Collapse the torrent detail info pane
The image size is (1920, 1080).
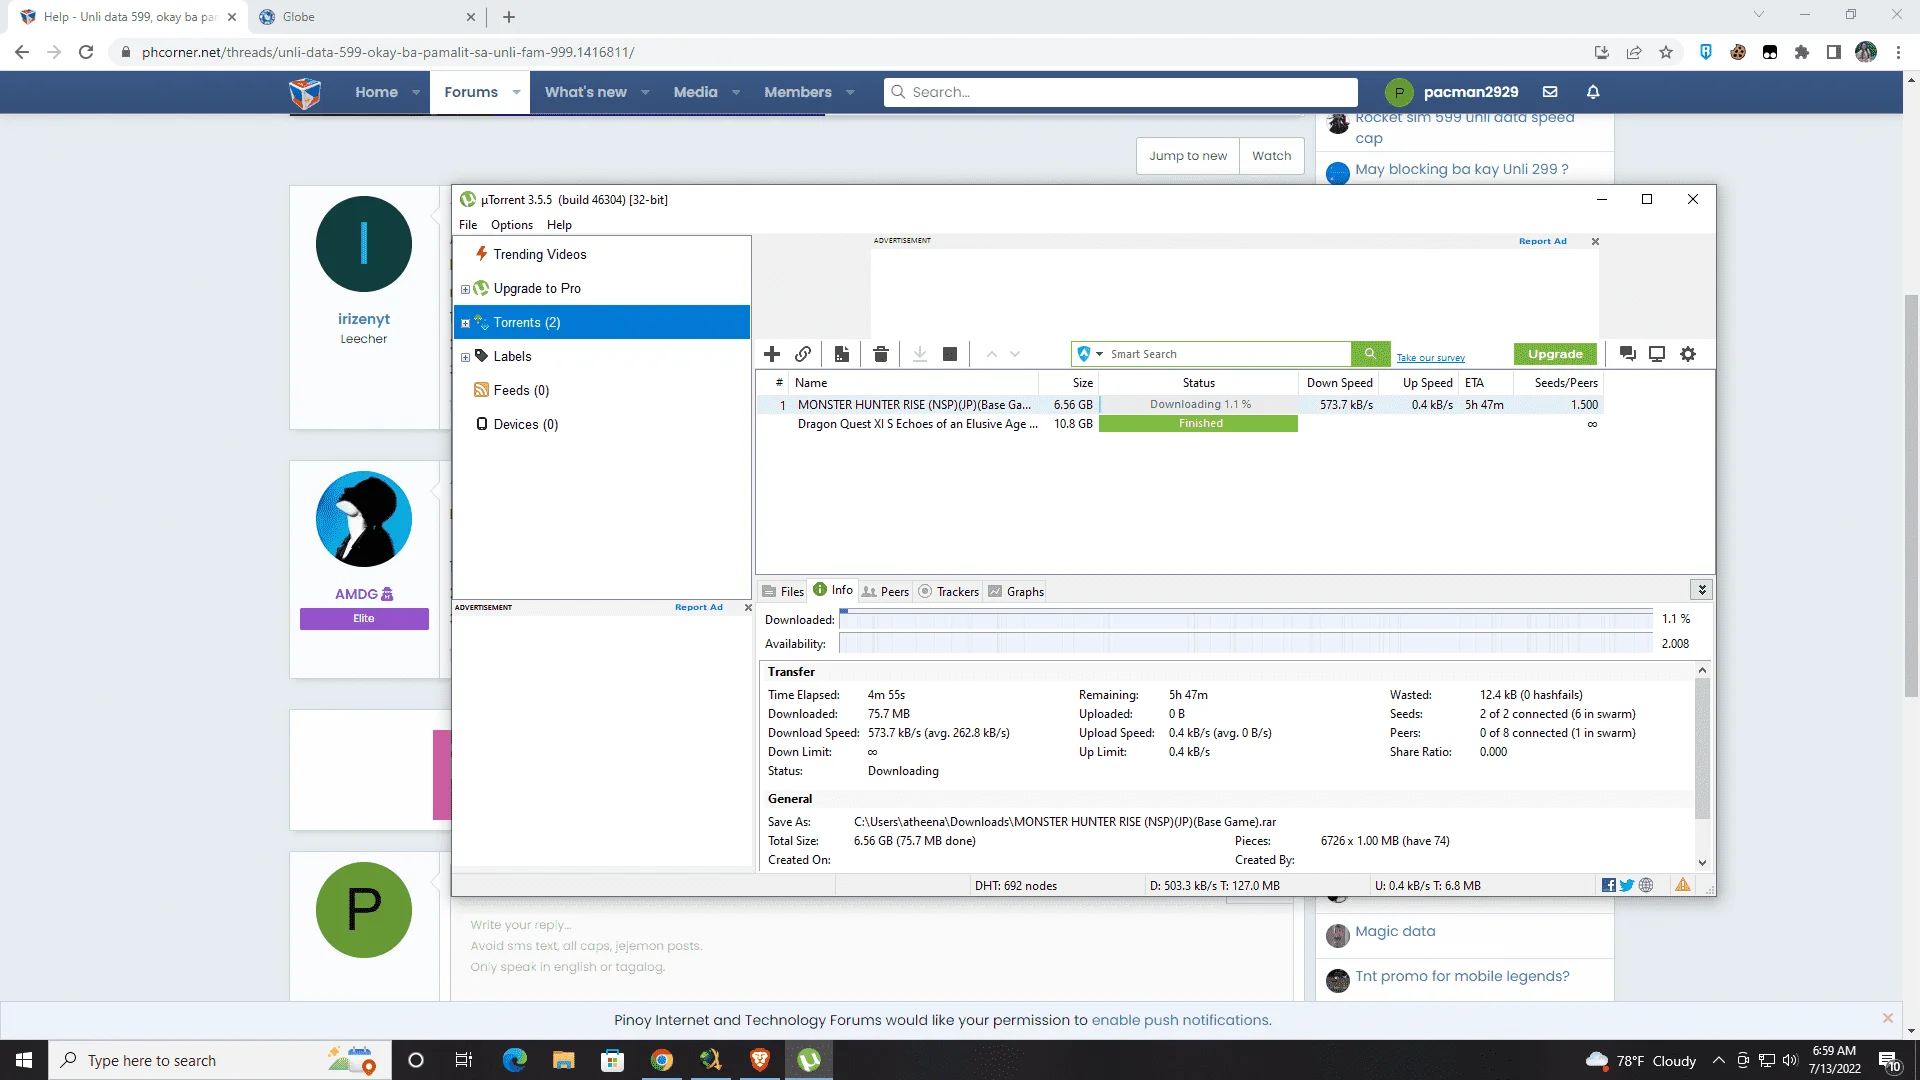(1702, 590)
